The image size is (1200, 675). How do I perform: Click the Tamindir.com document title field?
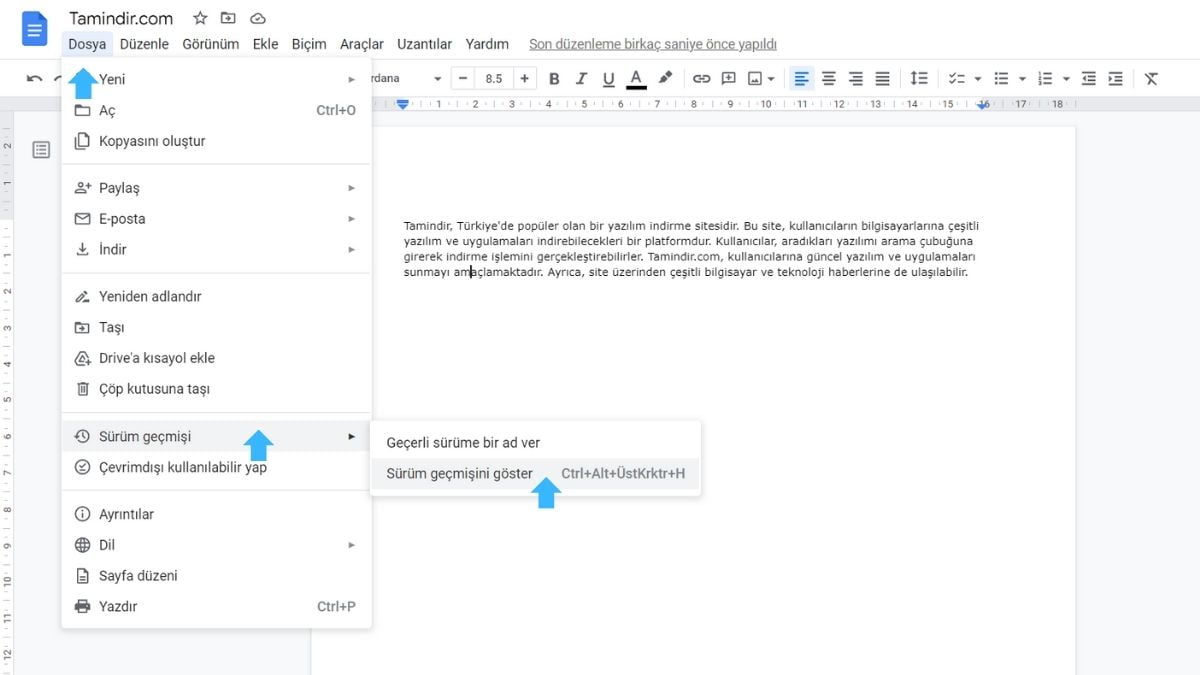tap(120, 17)
